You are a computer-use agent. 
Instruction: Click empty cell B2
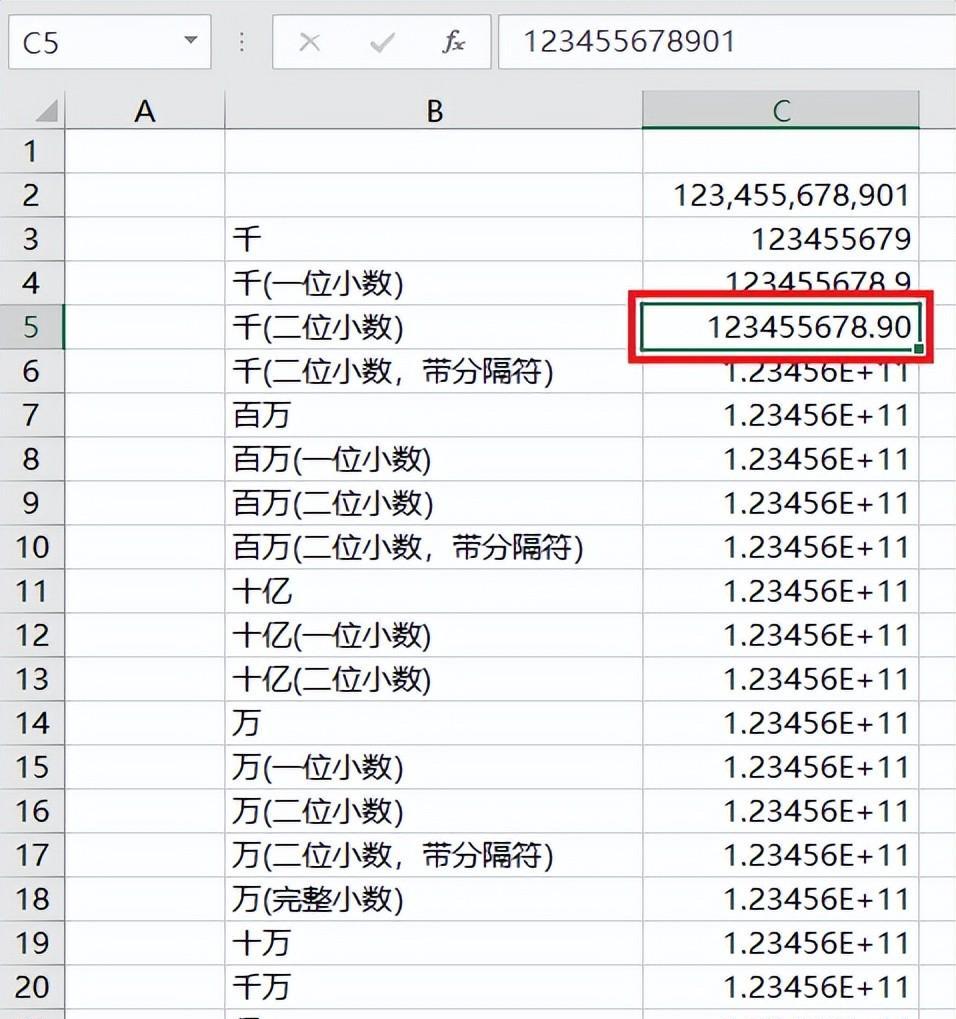(433, 195)
